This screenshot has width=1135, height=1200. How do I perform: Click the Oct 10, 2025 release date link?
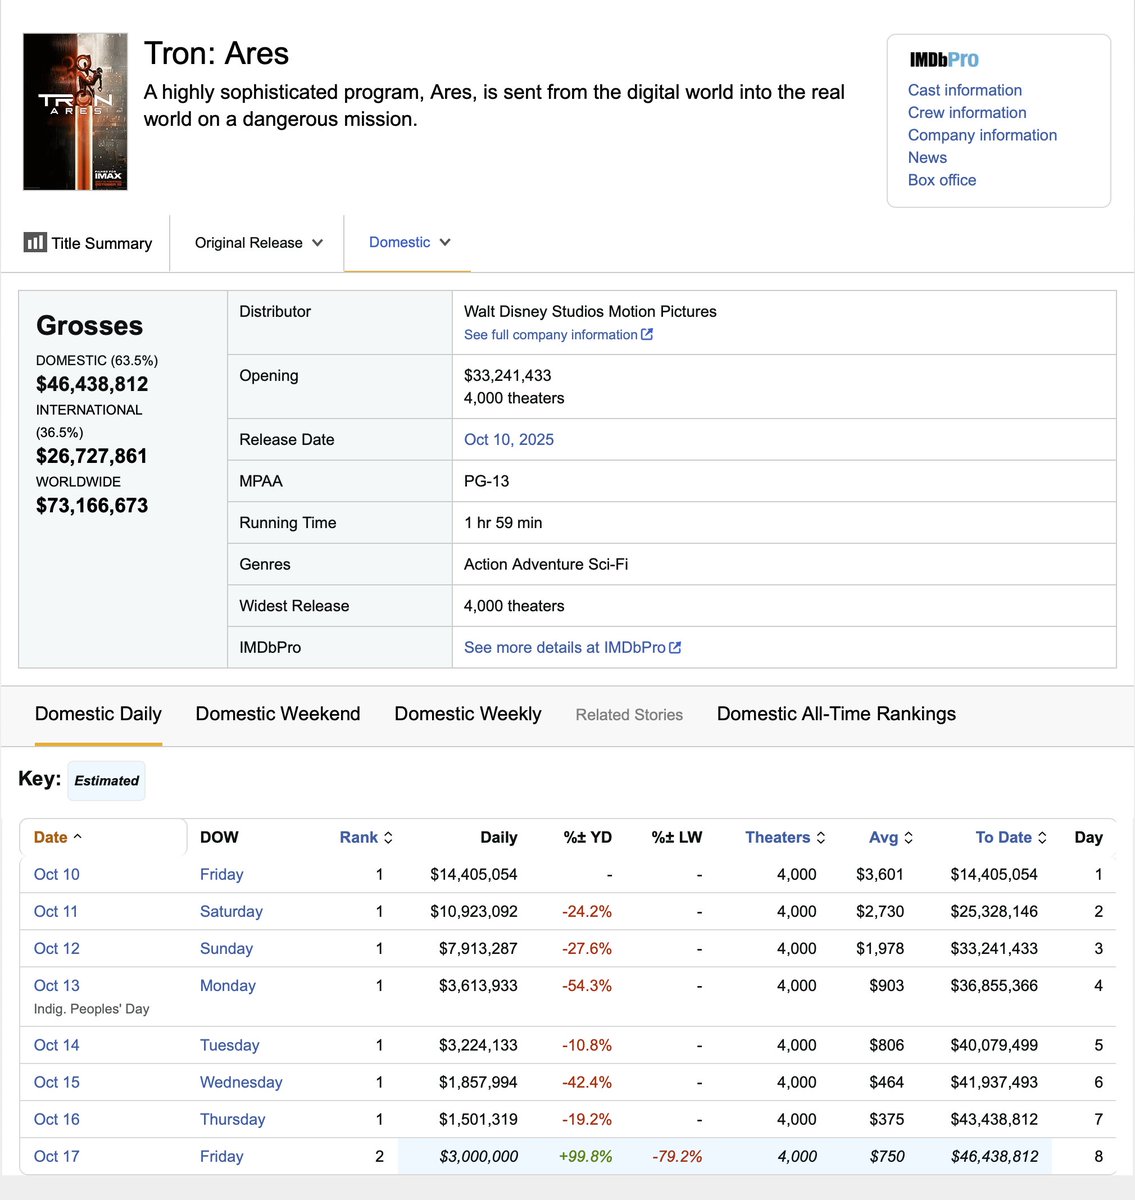509,439
